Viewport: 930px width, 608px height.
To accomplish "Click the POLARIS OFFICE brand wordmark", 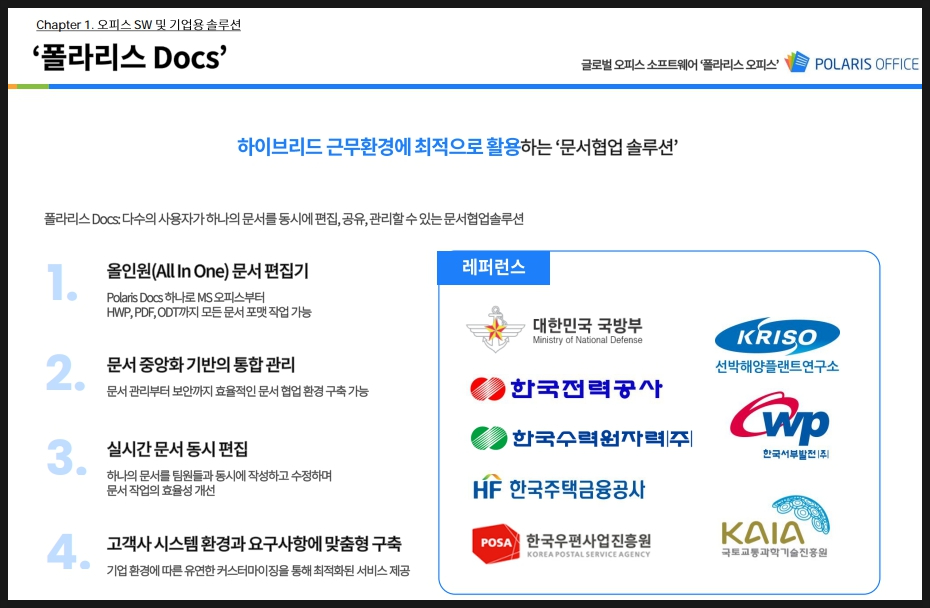I will click(x=867, y=64).
